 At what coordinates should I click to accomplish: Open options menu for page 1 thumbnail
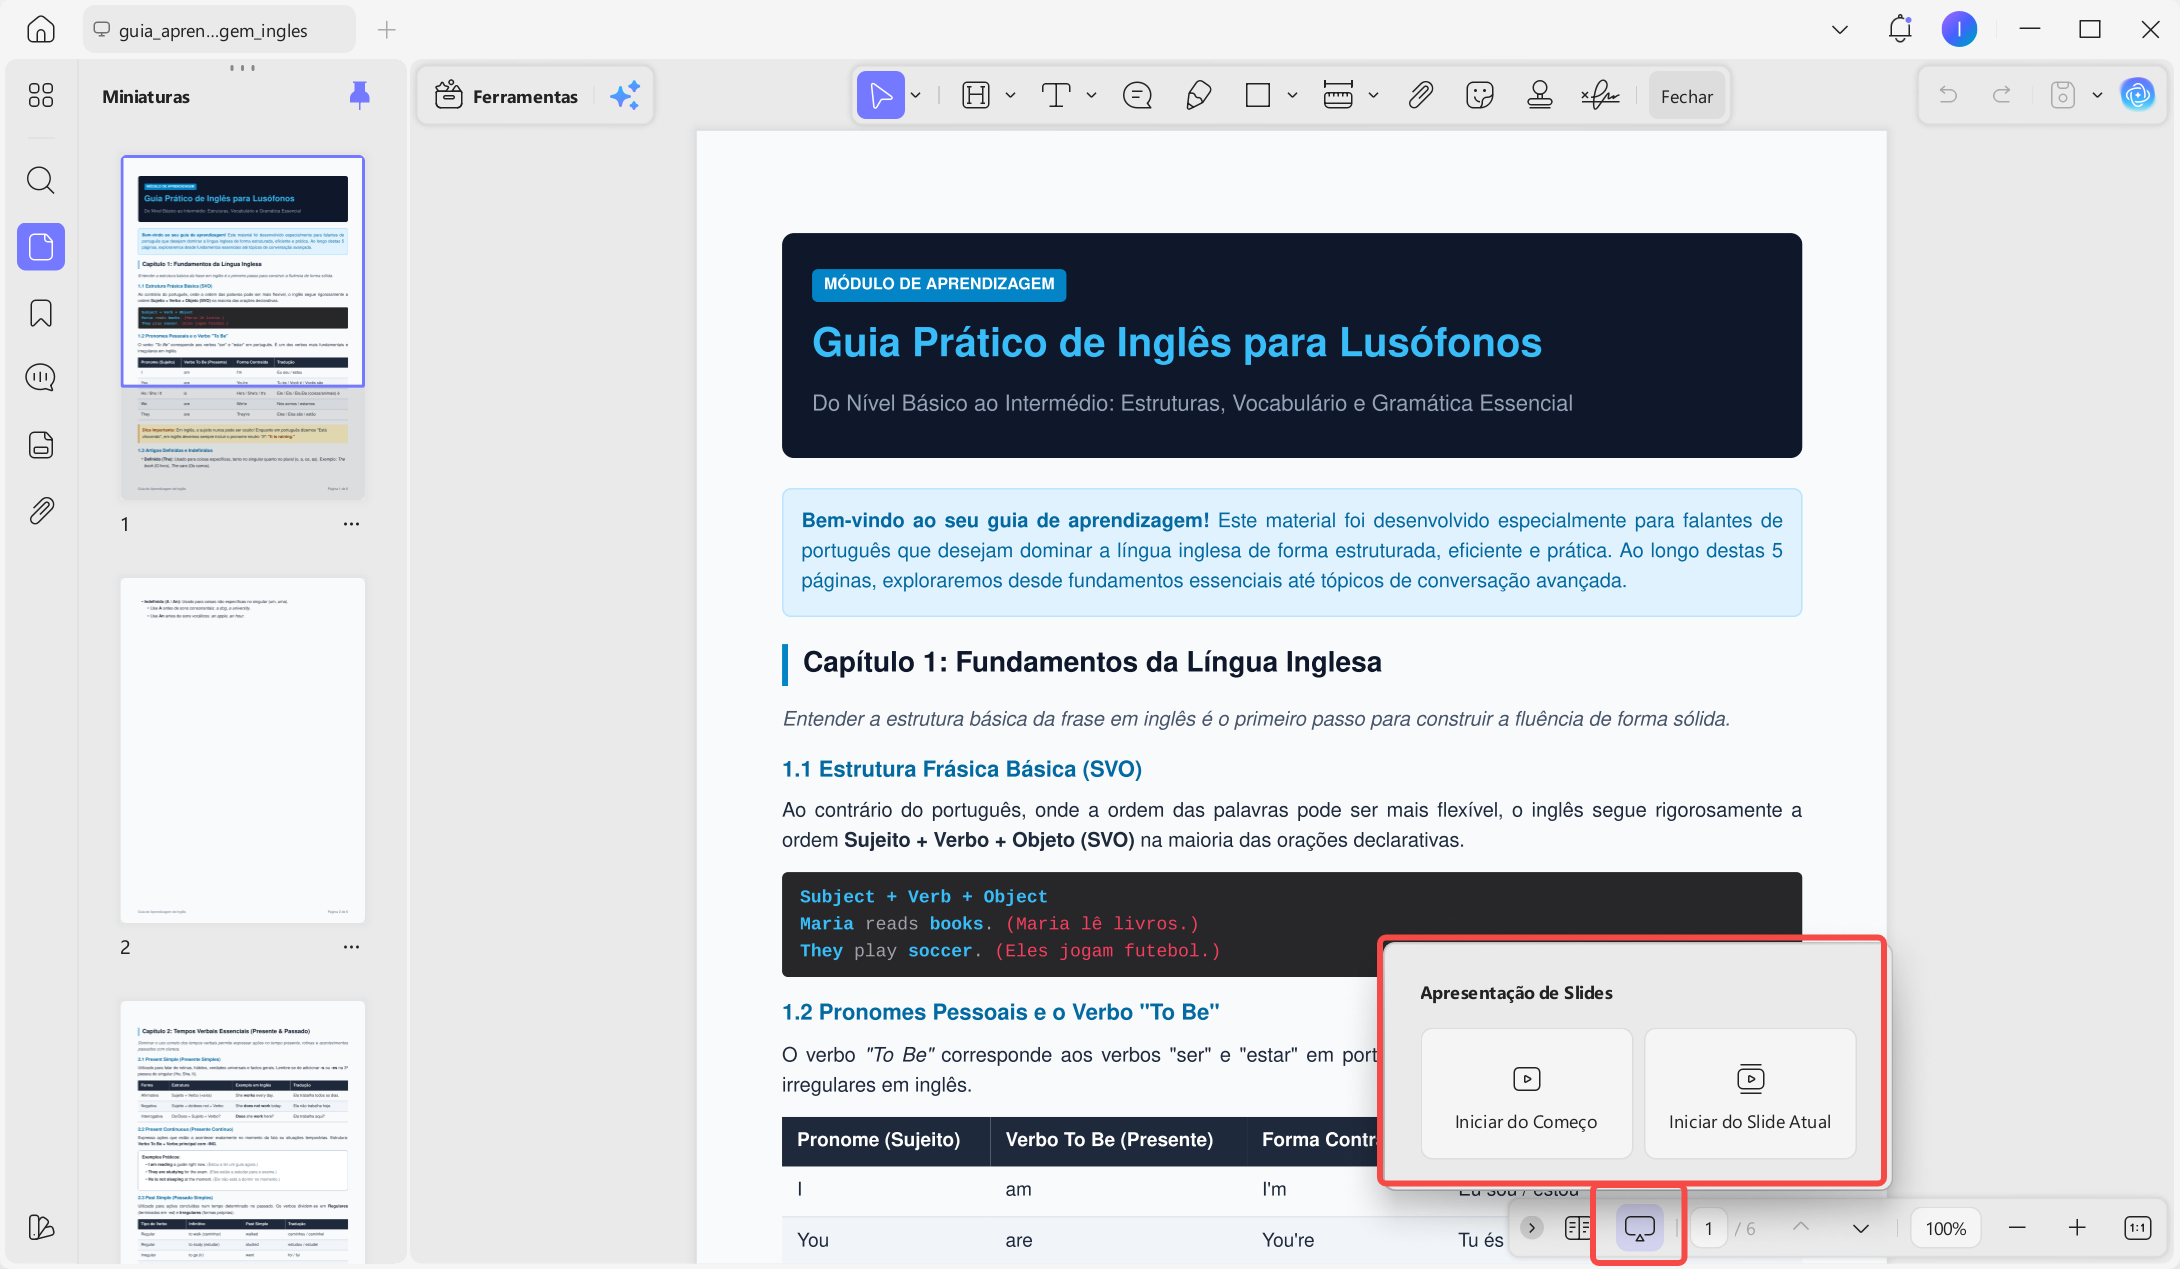[351, 524]
